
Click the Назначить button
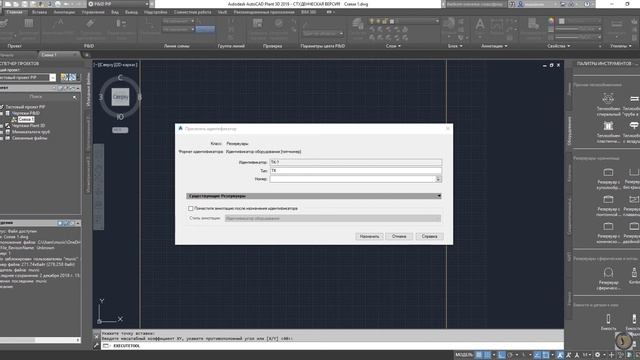(369, 236)
